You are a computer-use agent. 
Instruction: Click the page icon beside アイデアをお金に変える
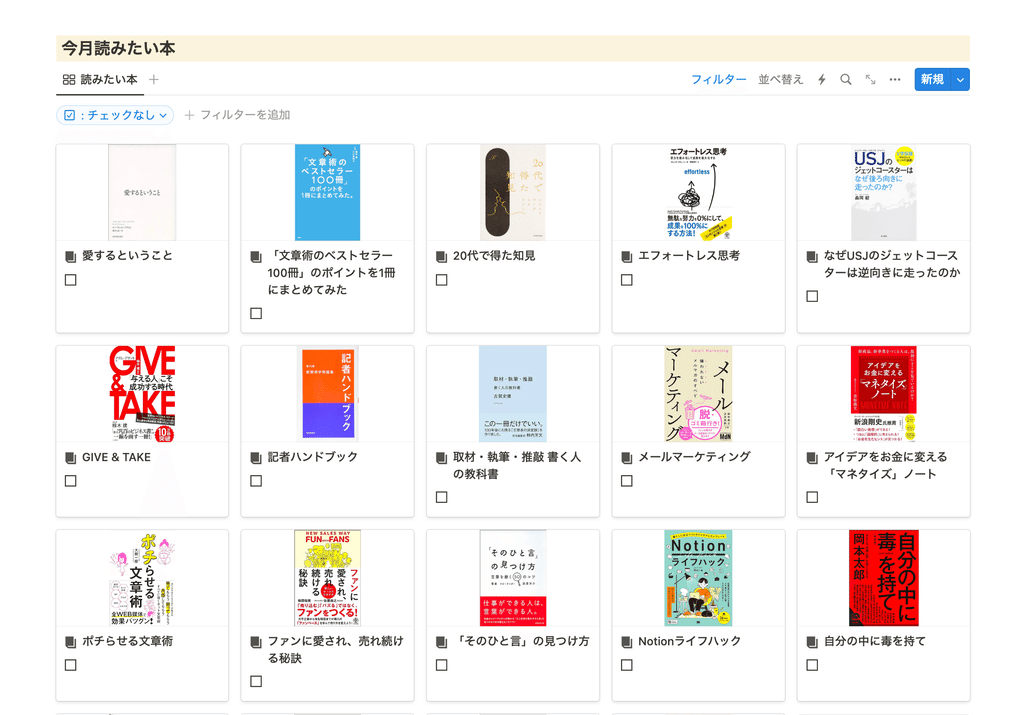[x=812, y=458]
